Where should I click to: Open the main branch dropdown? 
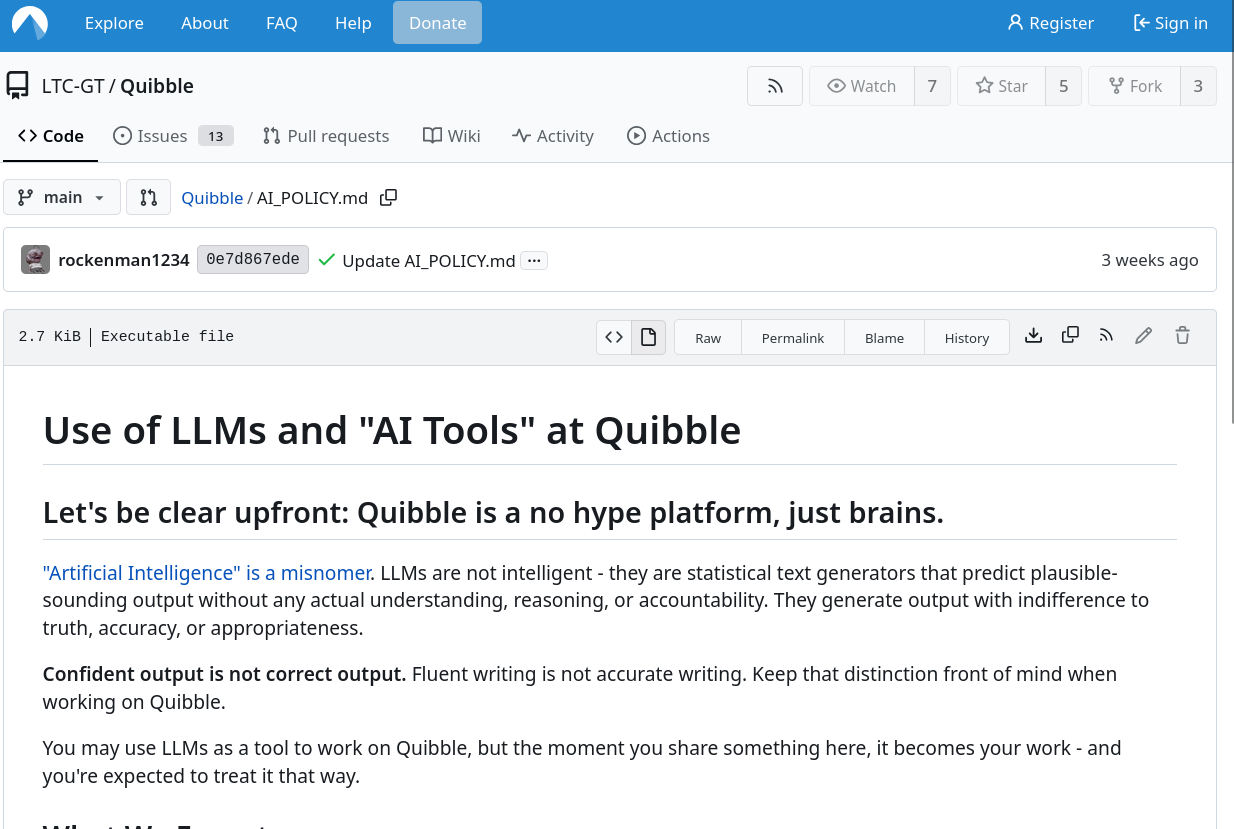pyautogui.click(x=62, y=197)
